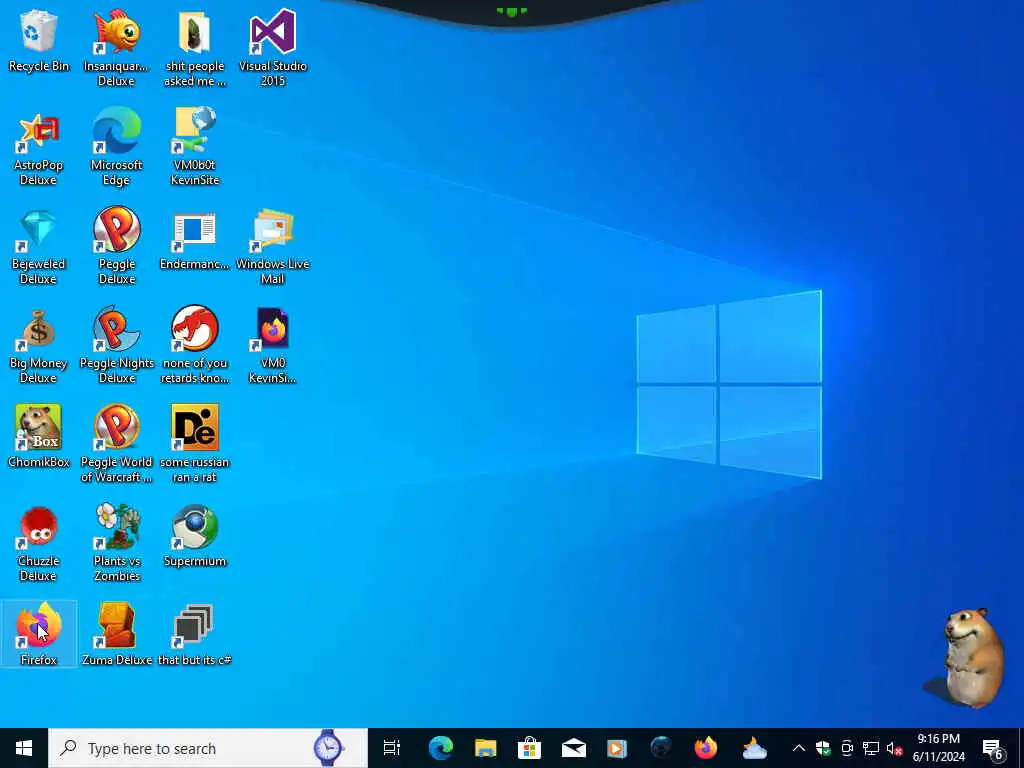Open the weather widget in the taskbar
Image resolution: width=1024 pixels, height=768 pixels.
point(754,748)
